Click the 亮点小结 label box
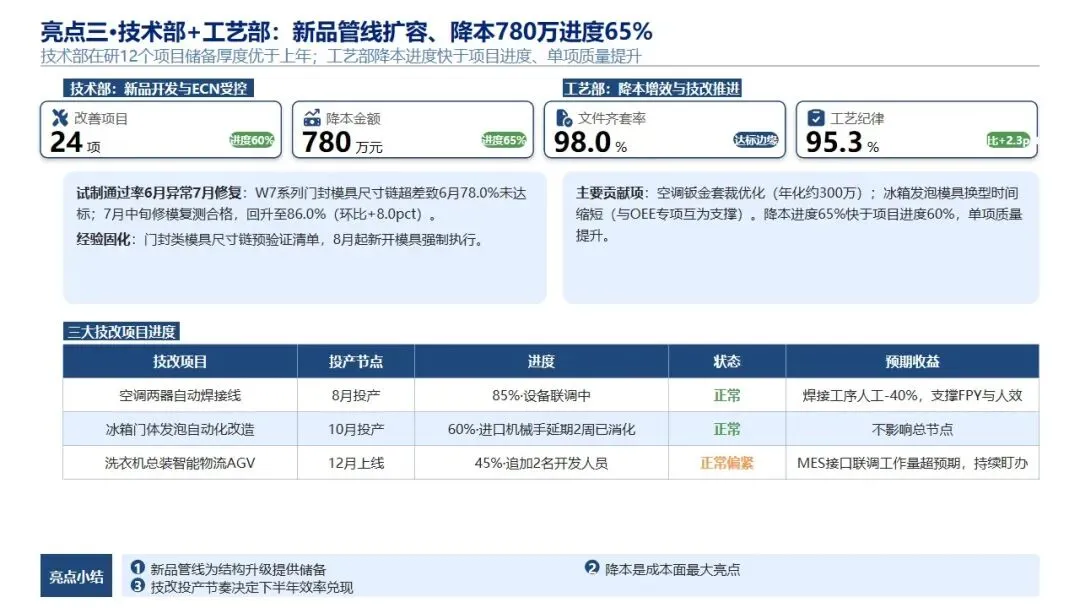1080x608 pixels. (76, 576)
